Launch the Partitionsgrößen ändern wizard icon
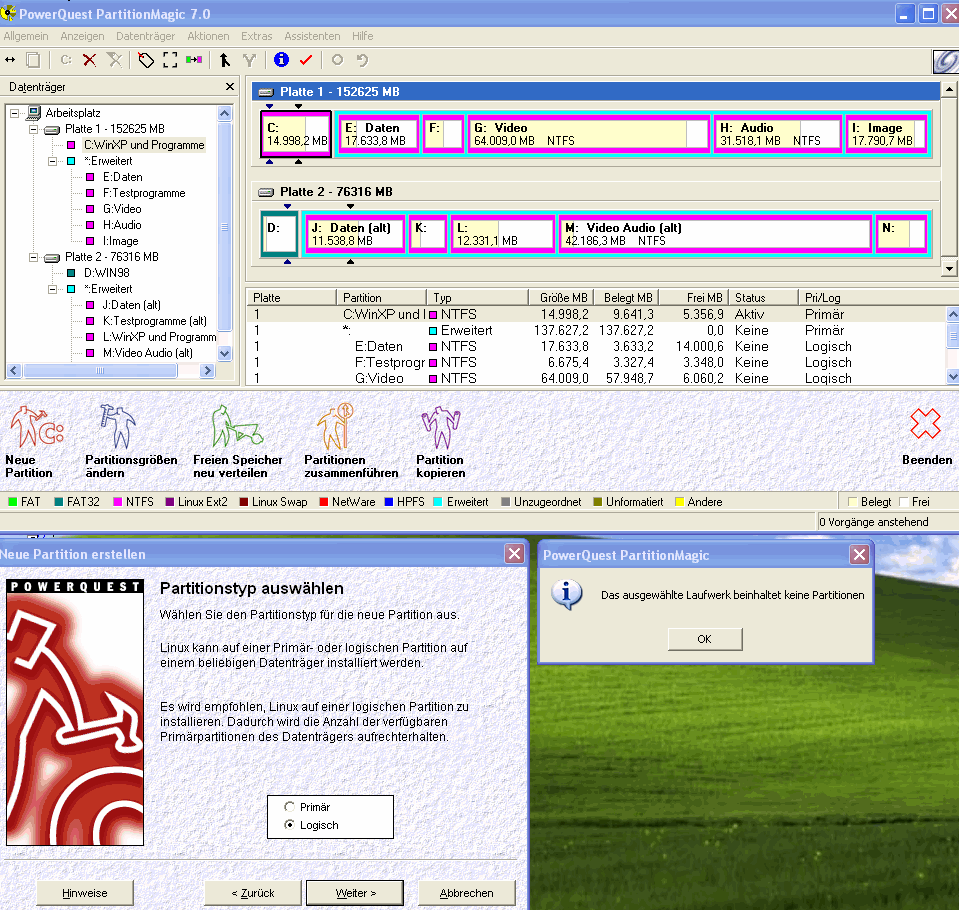959x910 pixels. pyautogui.click(x=119, y=426)
